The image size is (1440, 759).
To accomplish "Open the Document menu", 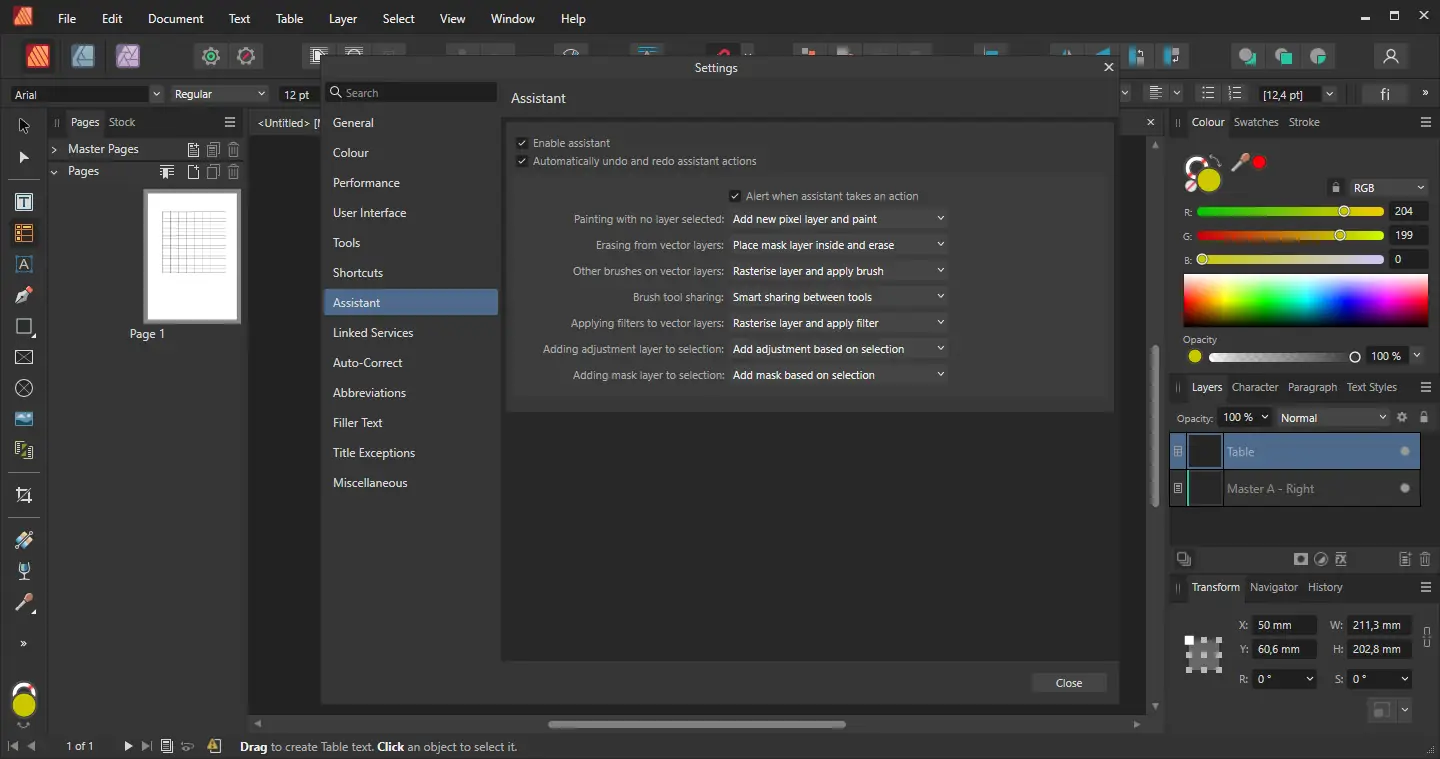I will coord(175,19).
